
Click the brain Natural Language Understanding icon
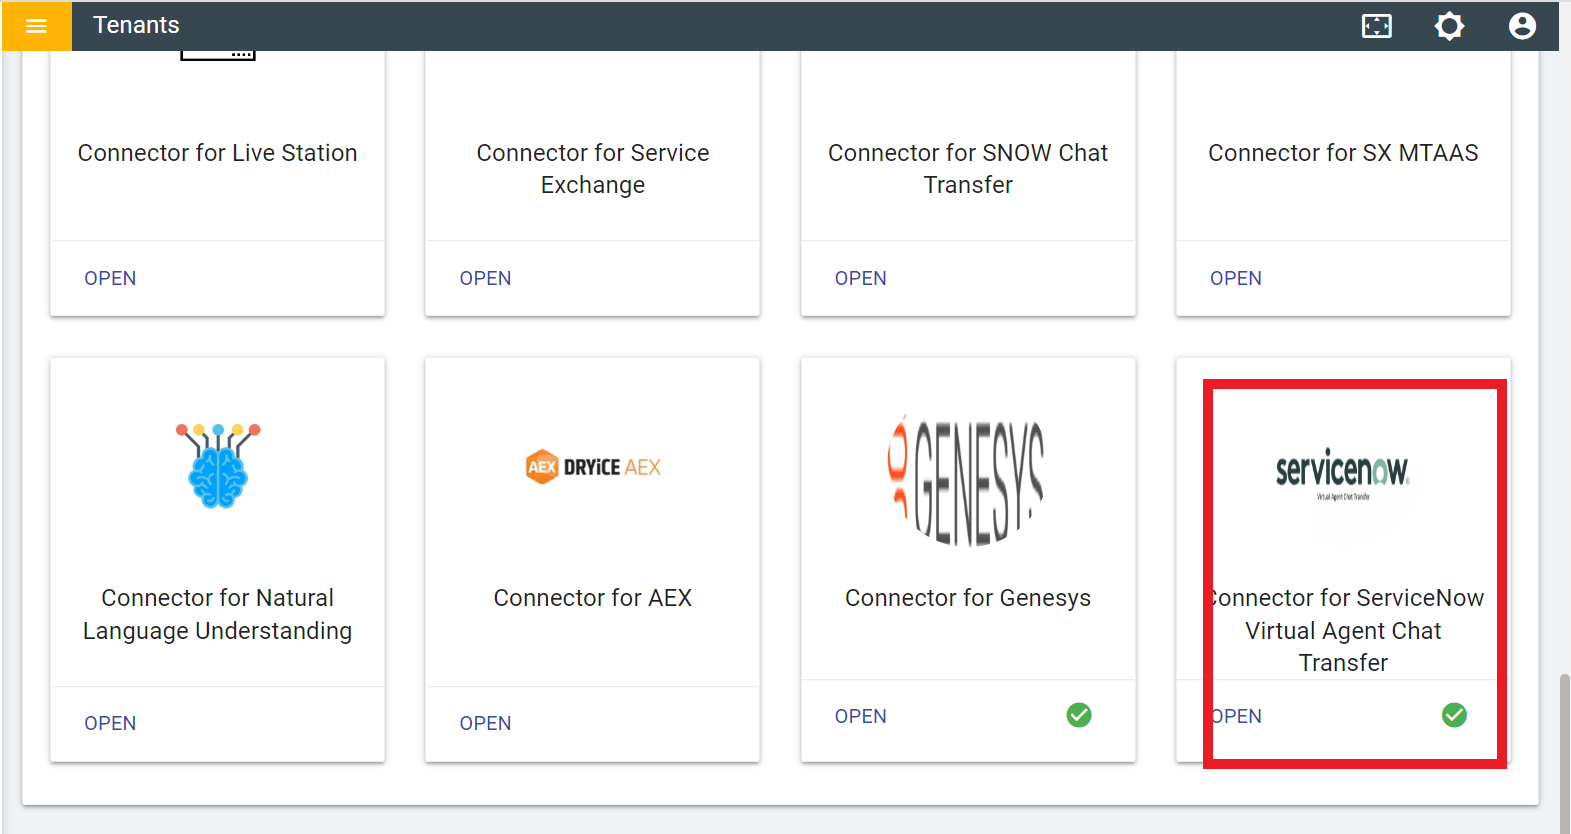pyautogui.click(x=218, y=466)
